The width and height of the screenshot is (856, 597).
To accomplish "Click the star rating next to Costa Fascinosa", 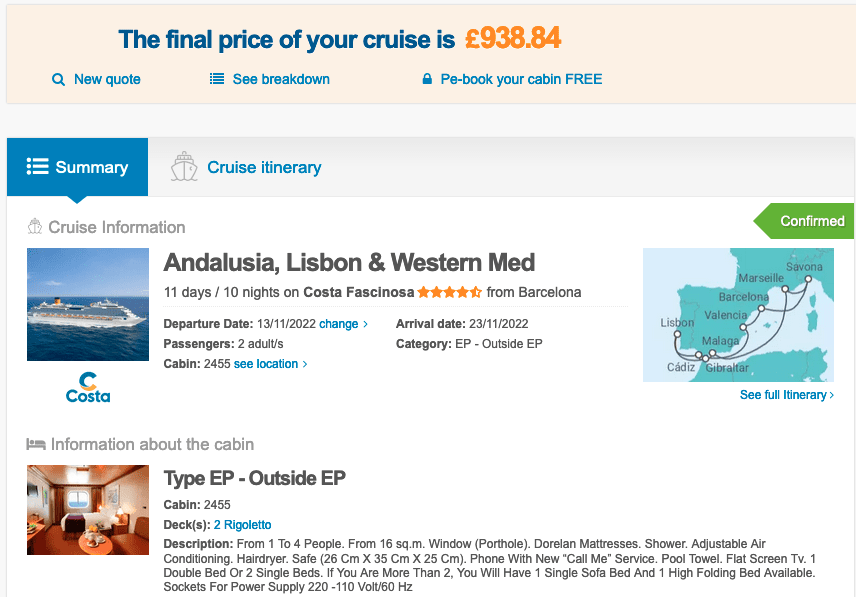I will tap(449, 293).
